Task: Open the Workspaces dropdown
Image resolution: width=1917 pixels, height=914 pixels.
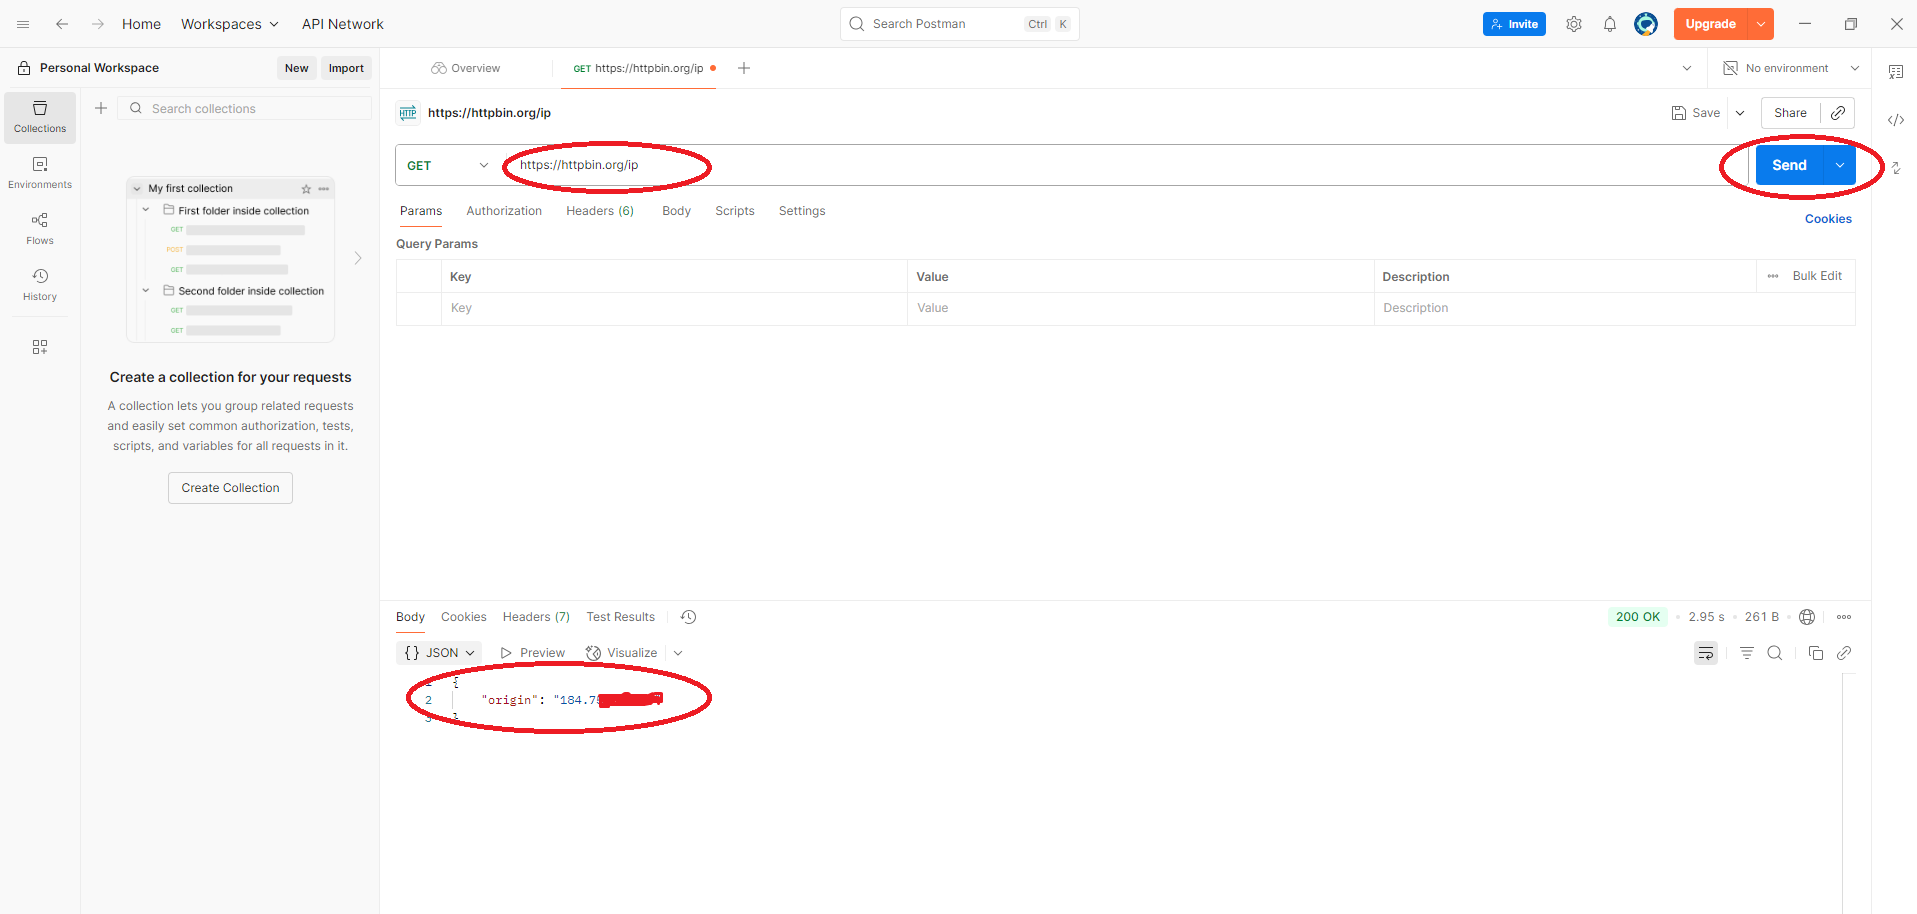Action: [x=230, y=24]
